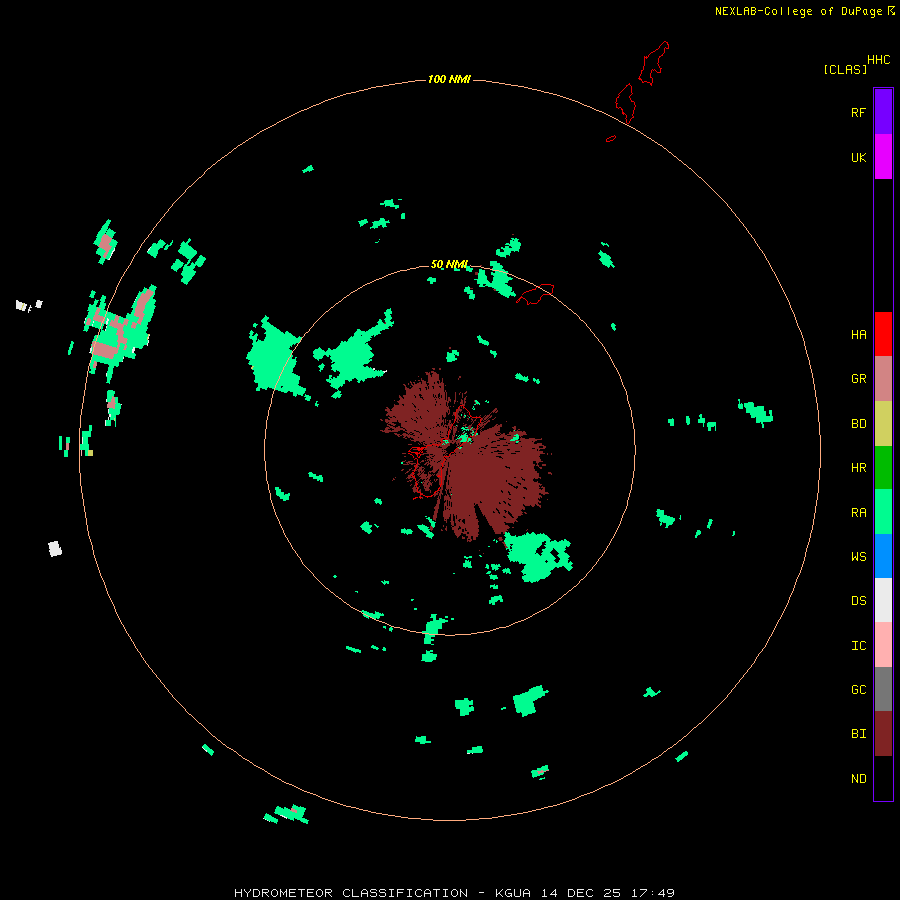900x900 pixels.
Task: Pick the HR dark green legend swatch
Action: coord(883,468)
